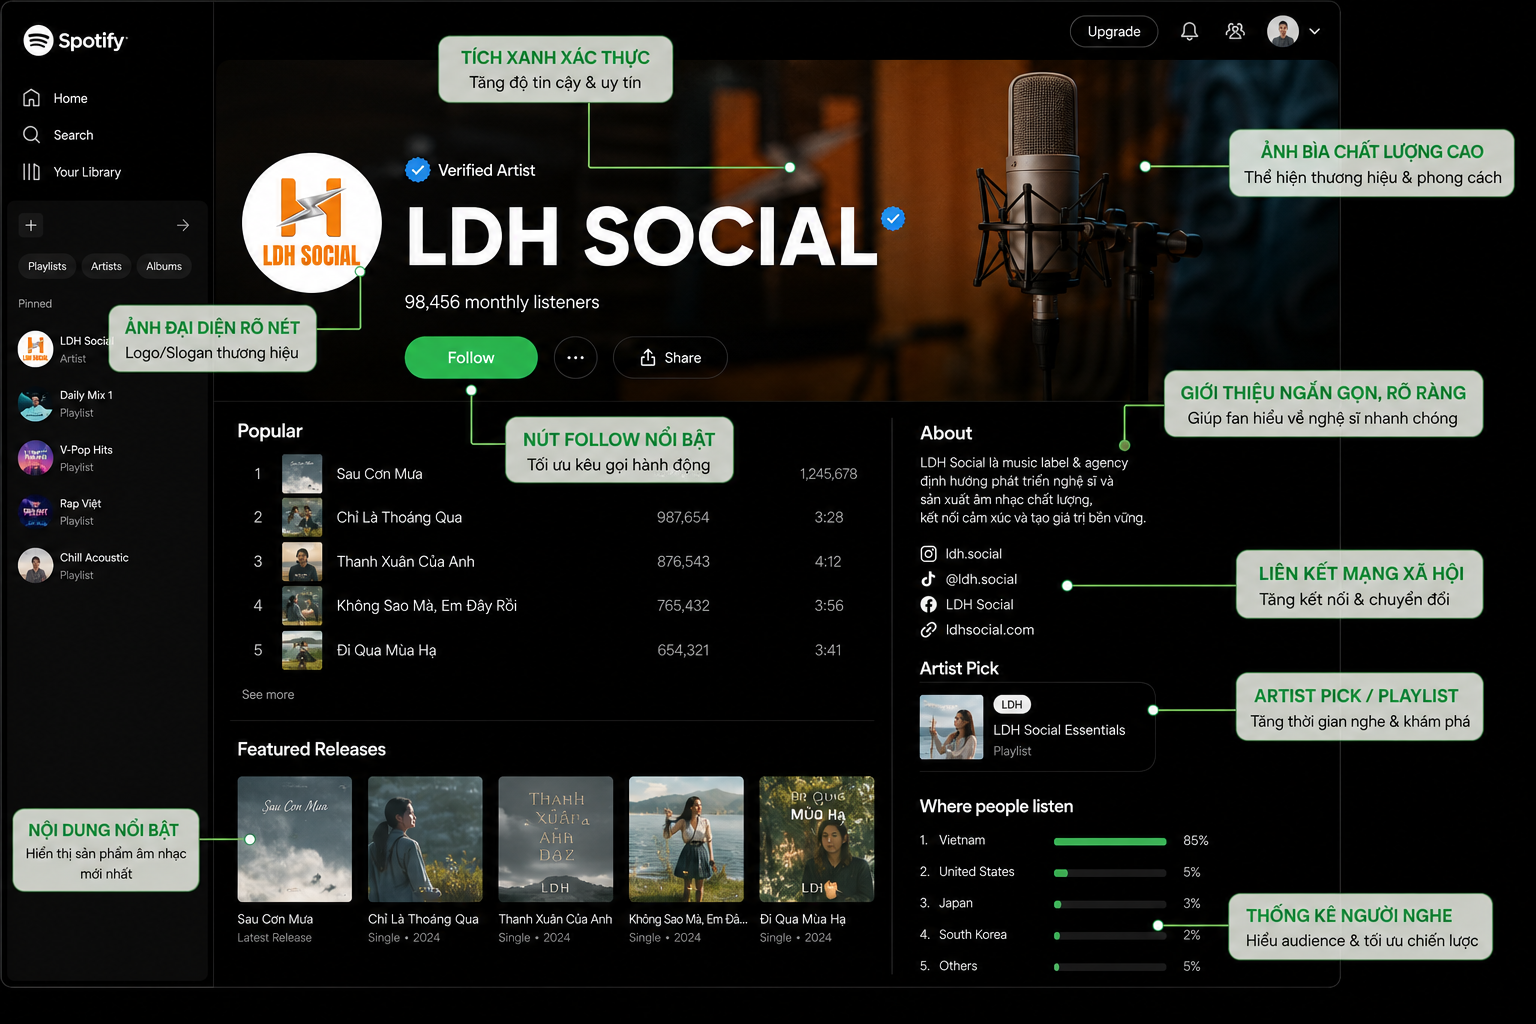The width and height of the screenshot is (1536, 1024).
Task: Select the Albums filter chip
Action: point(164,266)
